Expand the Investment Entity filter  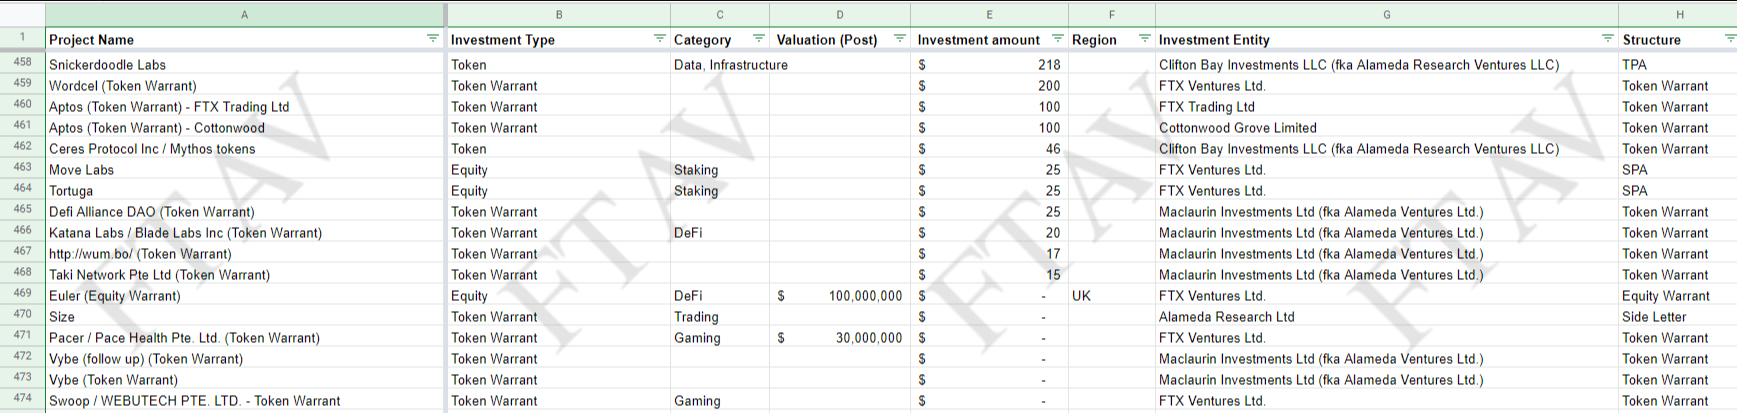(x=1607, y=39)
